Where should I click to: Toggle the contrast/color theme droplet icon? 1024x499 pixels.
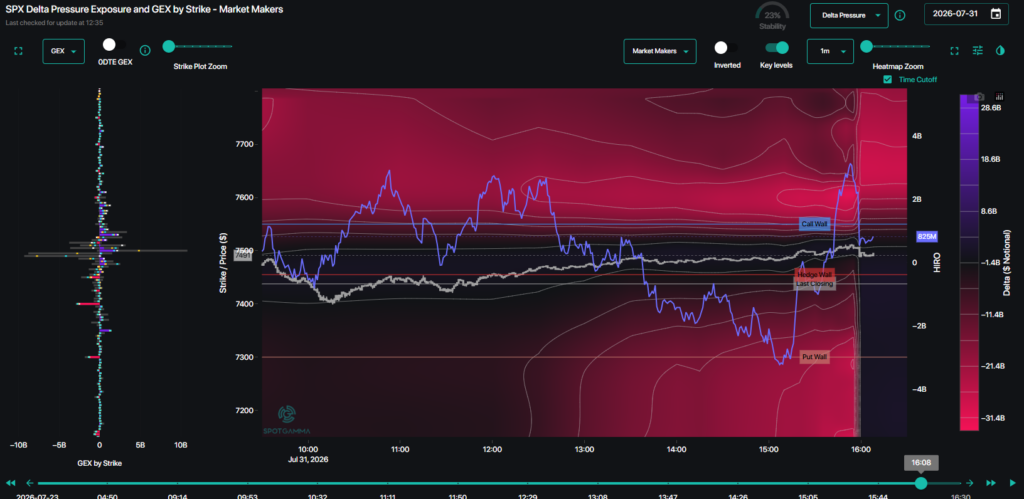(x=1000, y=50)
